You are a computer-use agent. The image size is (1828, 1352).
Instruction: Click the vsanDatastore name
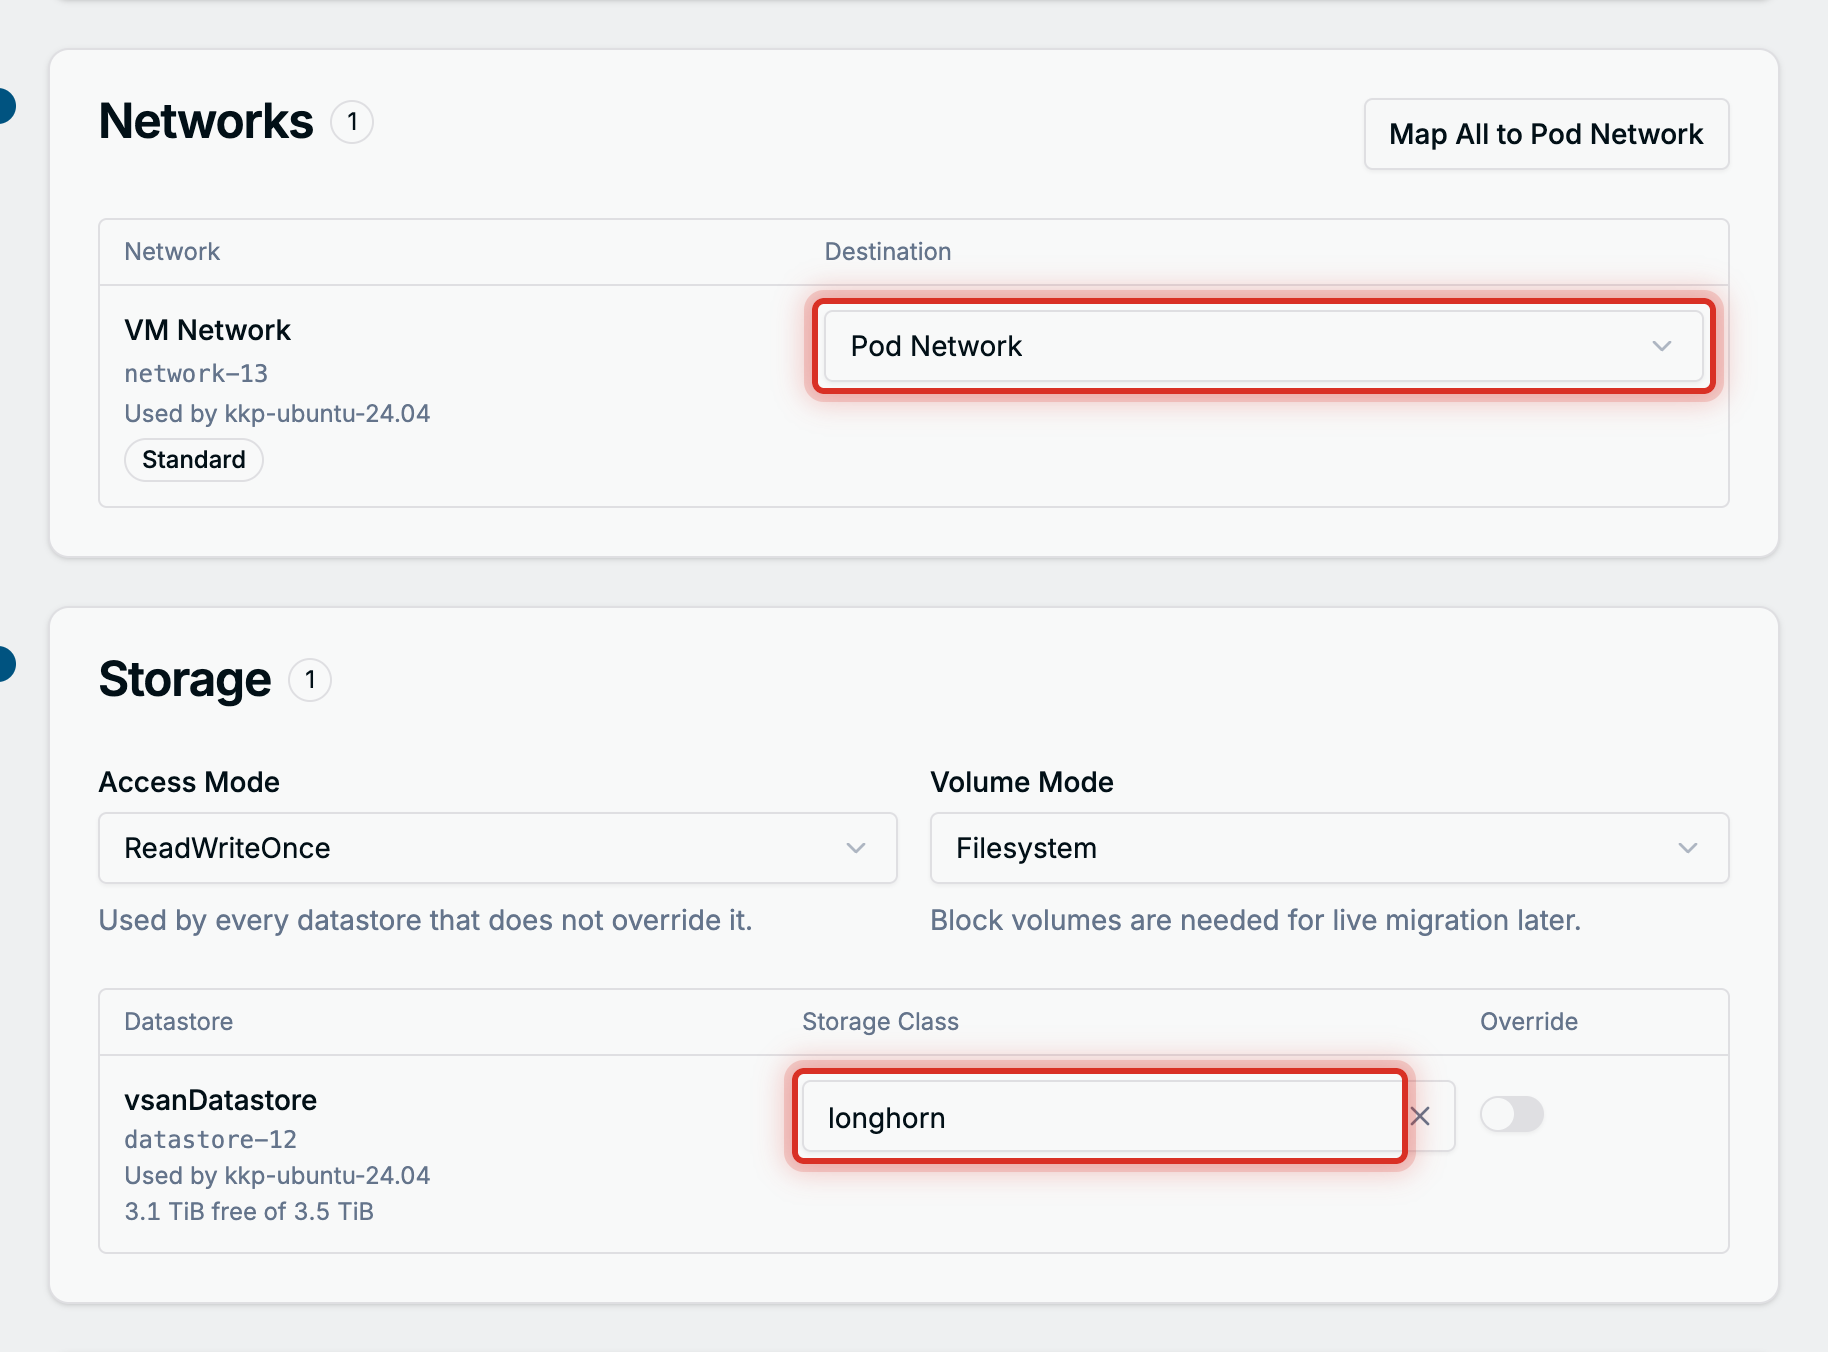click(x=220, y=1100)
